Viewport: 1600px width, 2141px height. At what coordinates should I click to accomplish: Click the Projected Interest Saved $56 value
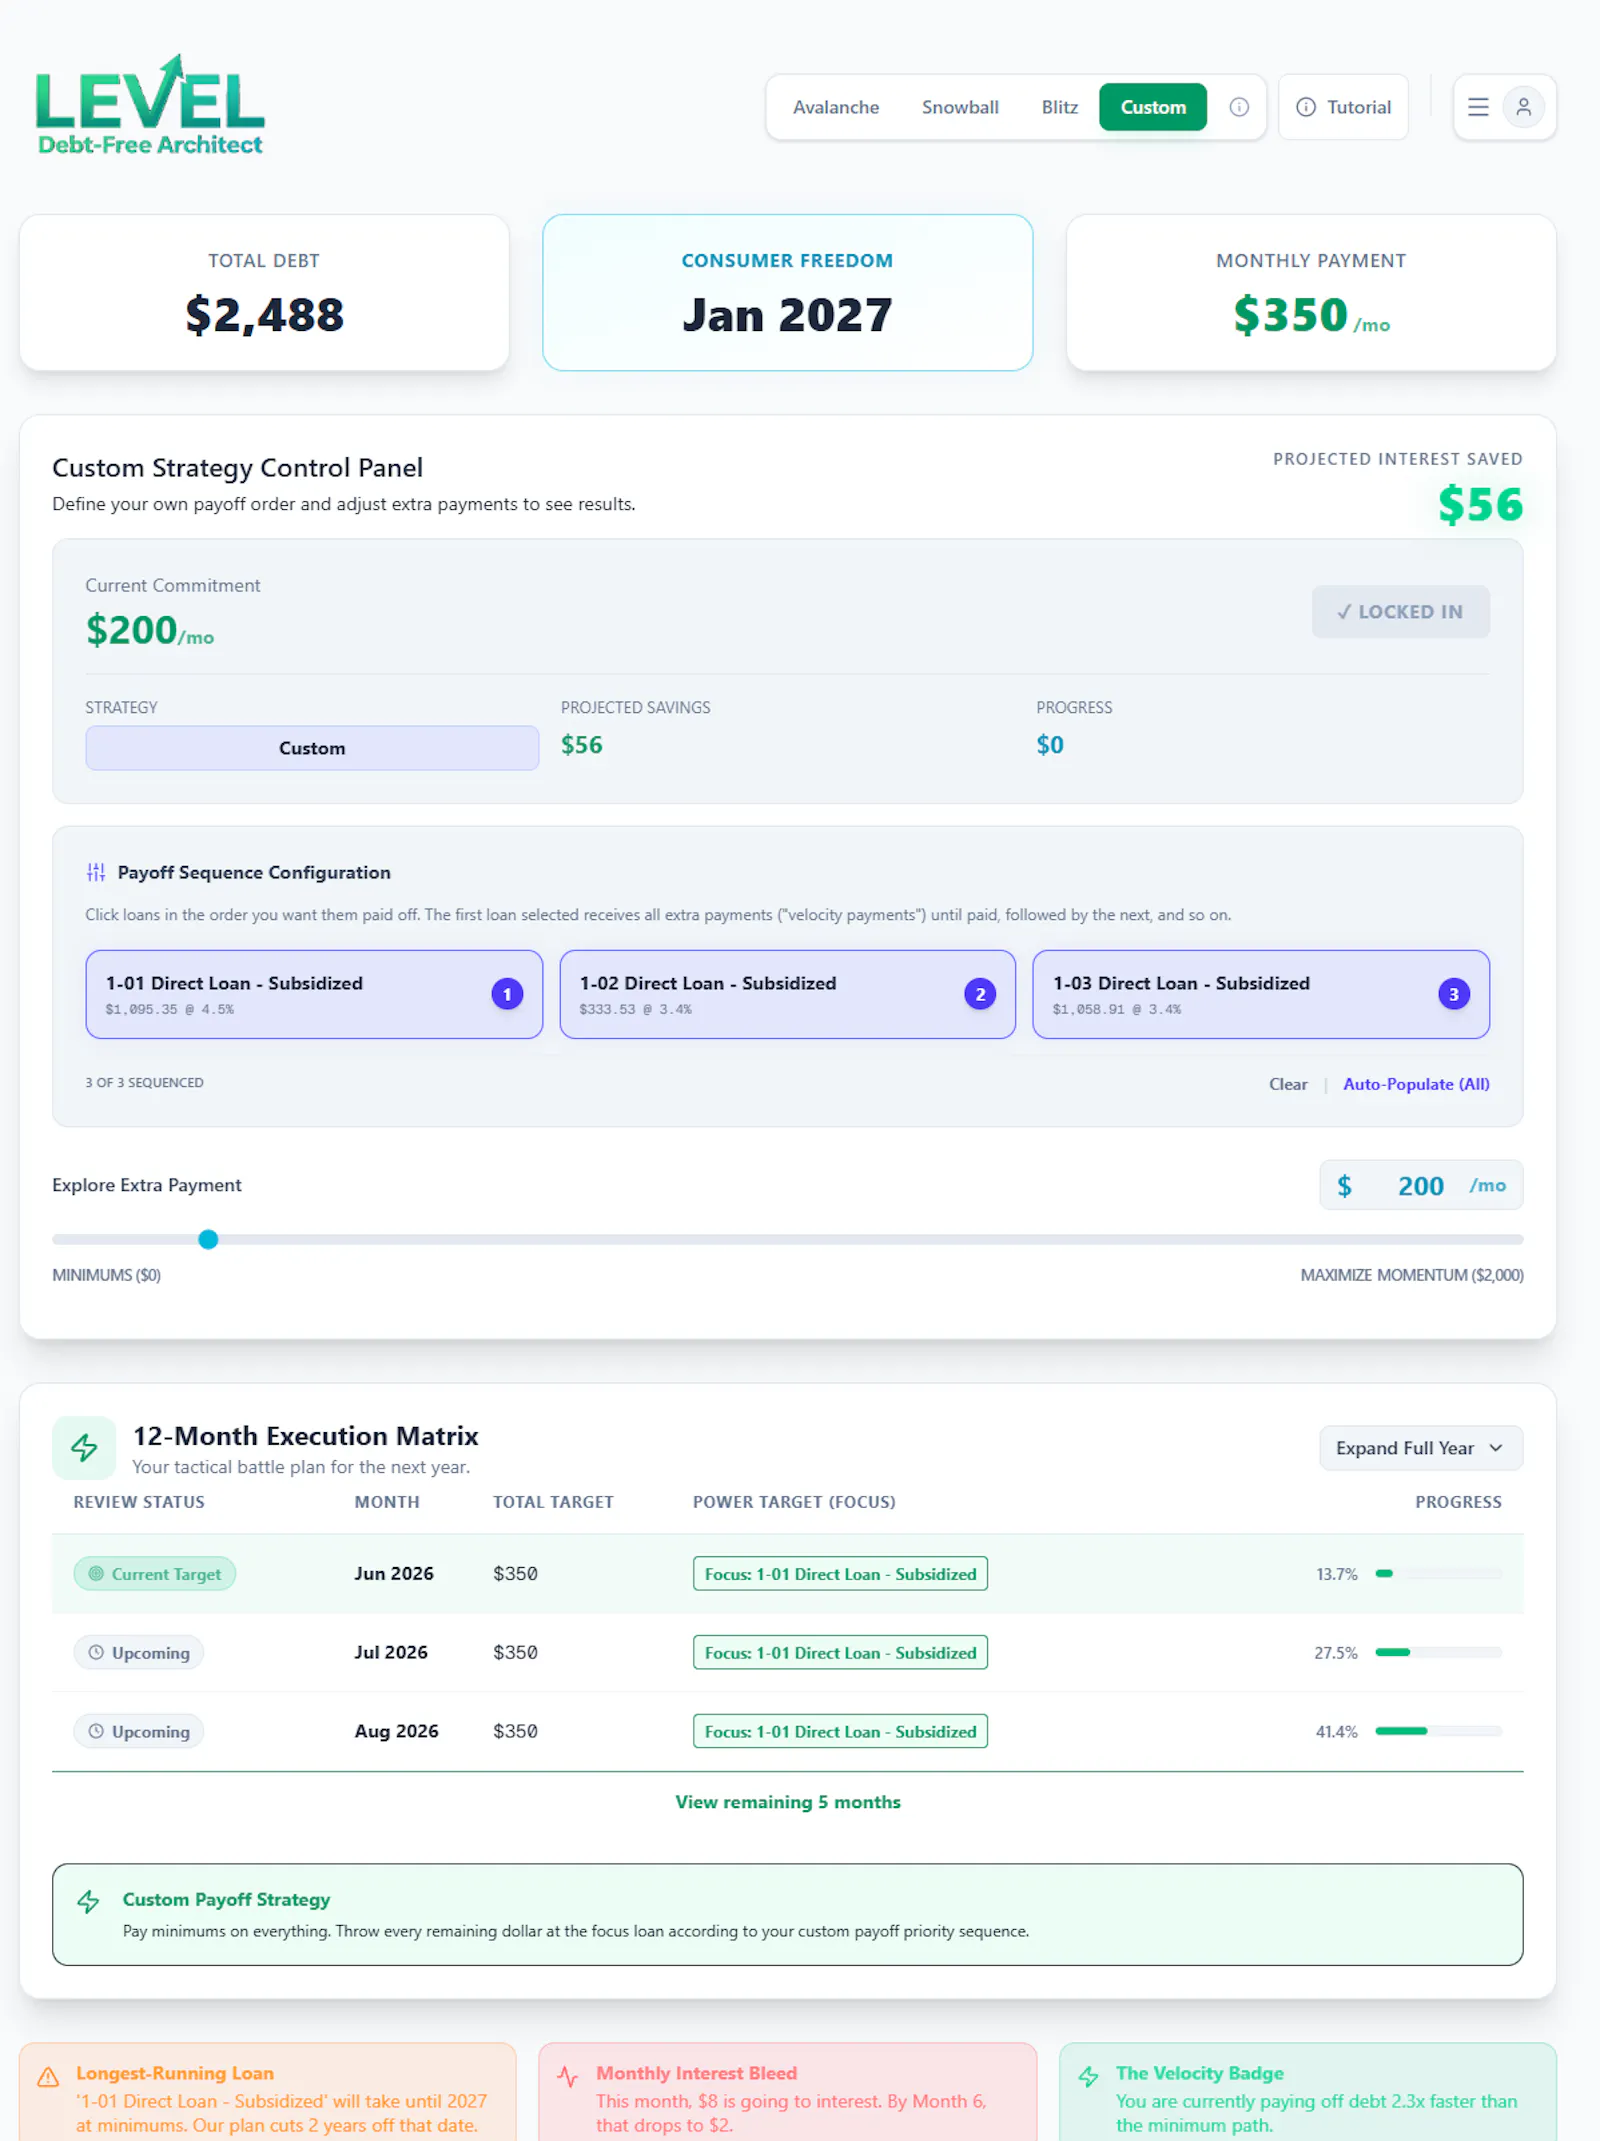pyautogui.click(x=1480, y=504)
